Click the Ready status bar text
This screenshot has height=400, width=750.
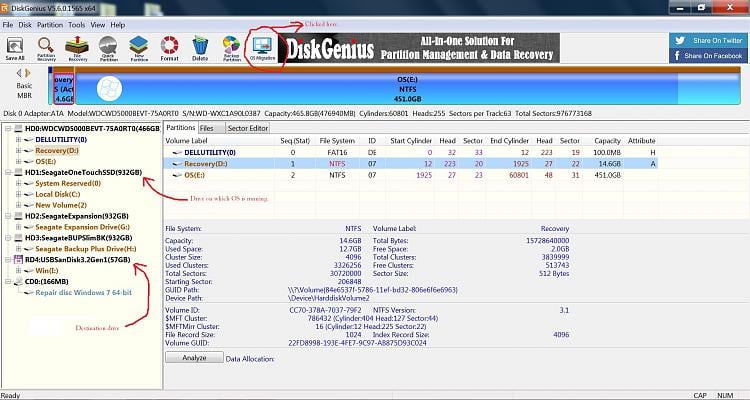(11, 396)
